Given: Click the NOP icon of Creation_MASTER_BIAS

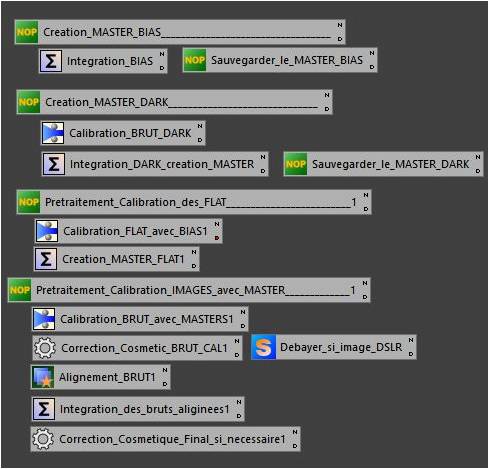Looking at the screenshot, I should pyautogui.click(x=27, y=32).
